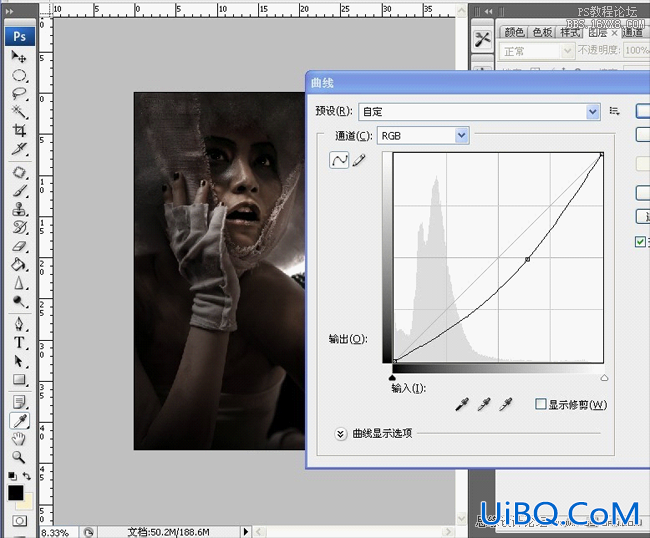Select the Path Selection tool
The image size is (650, 538).
(x=19, y=361)
